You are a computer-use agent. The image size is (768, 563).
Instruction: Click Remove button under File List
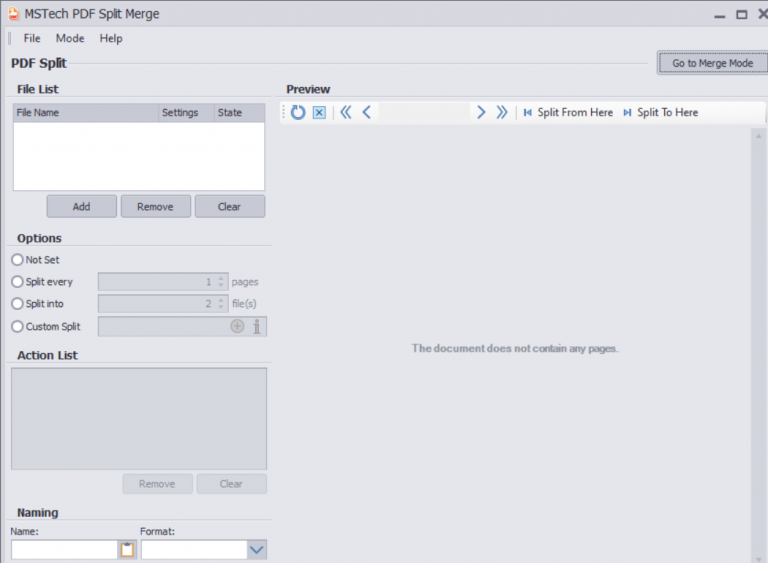coord(156,206)
